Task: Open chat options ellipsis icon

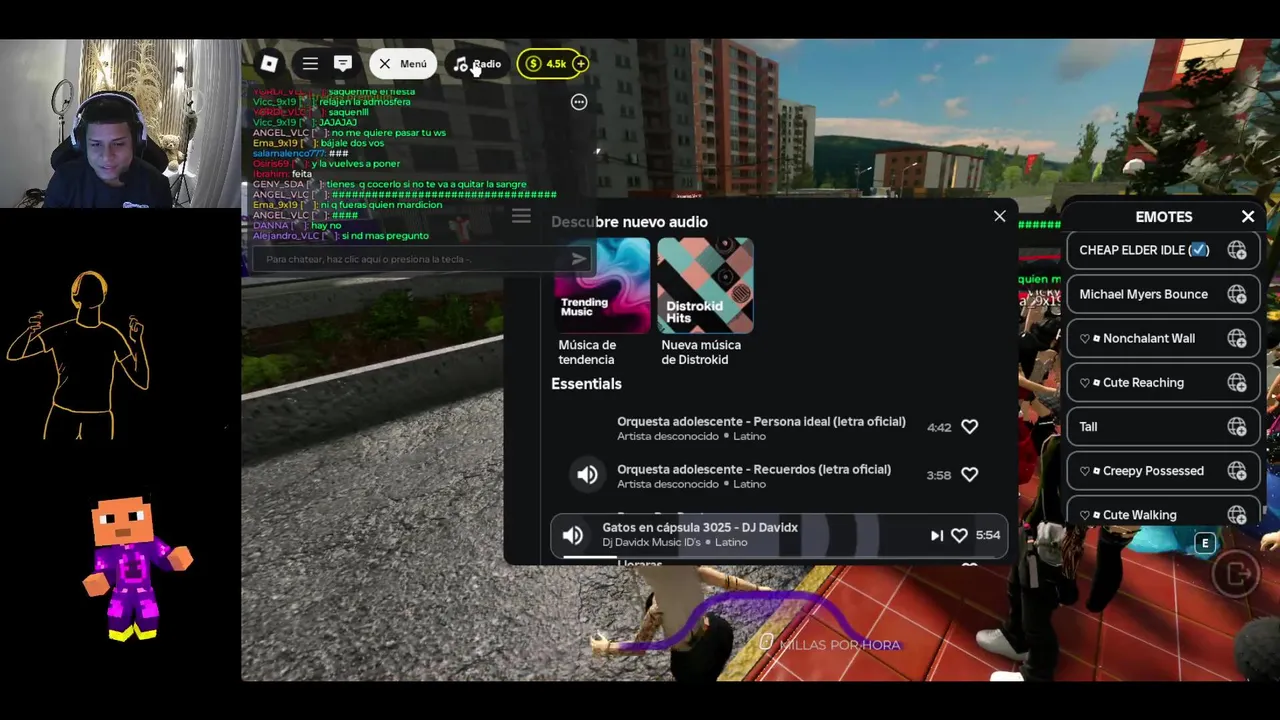Action: pyautogui.click(x=578, y=102)
